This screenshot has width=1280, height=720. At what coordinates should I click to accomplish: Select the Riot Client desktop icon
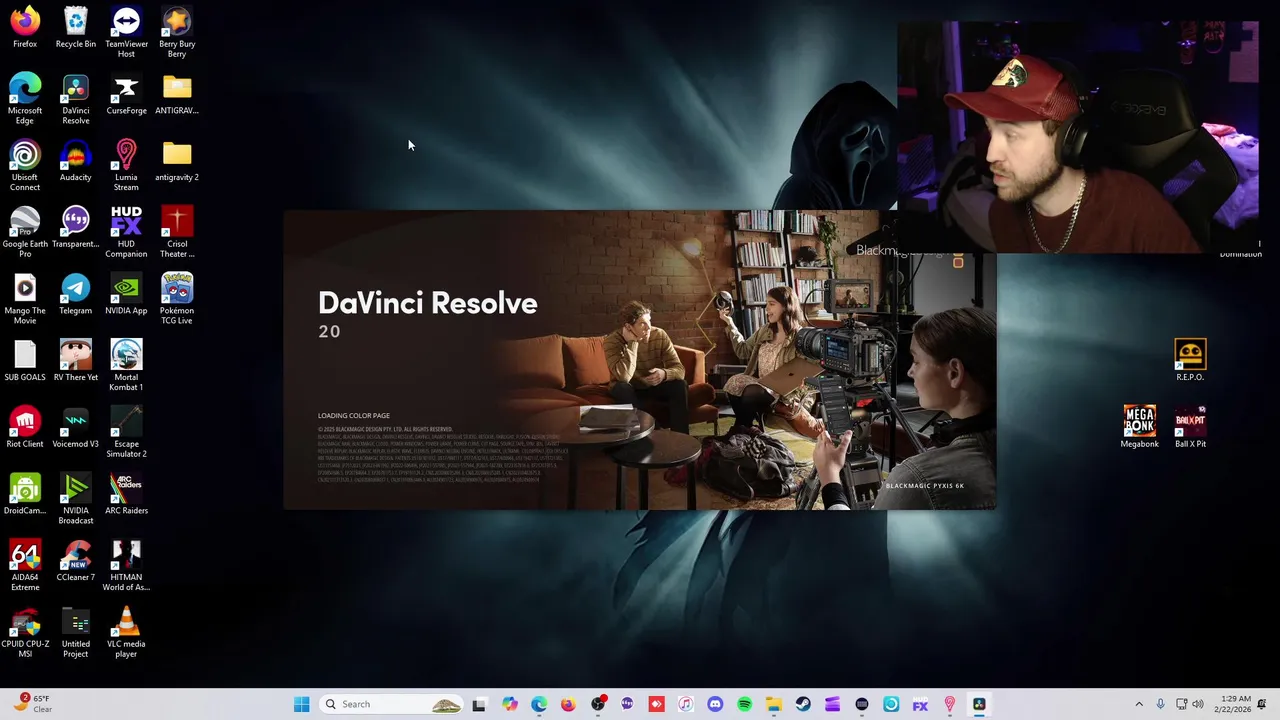point(25,428)
